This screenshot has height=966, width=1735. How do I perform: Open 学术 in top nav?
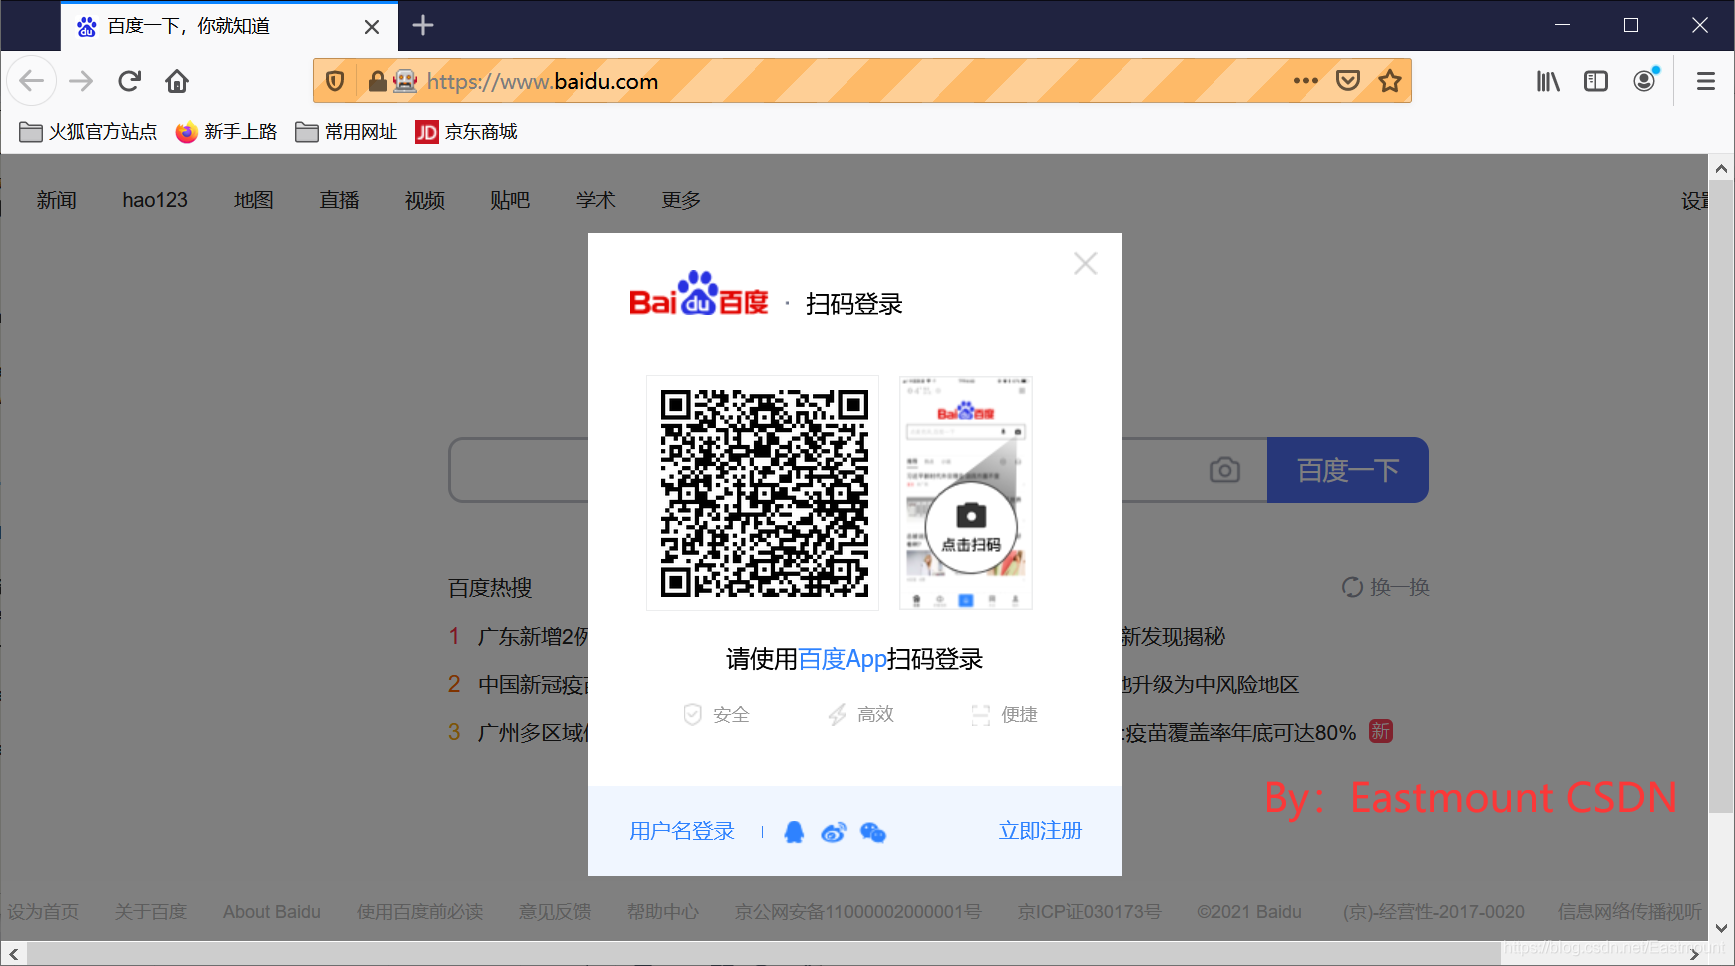pyautogui.click(x=596, y=200)
